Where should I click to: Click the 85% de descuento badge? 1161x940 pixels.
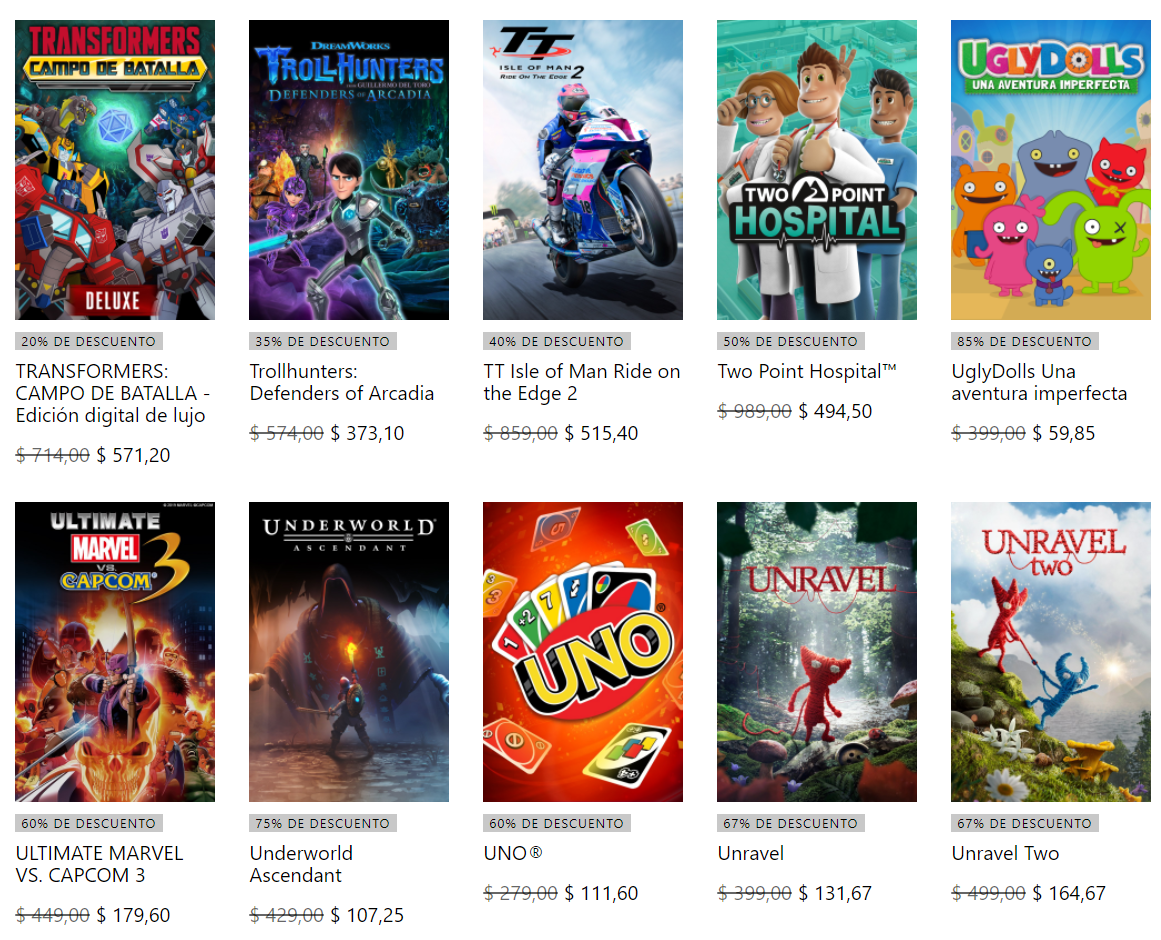[x=1024, y=341]
